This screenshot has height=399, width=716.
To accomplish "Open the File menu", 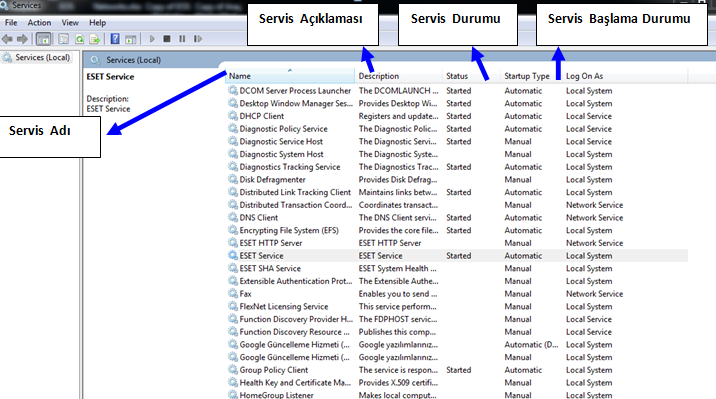I will tap(11, 22).
